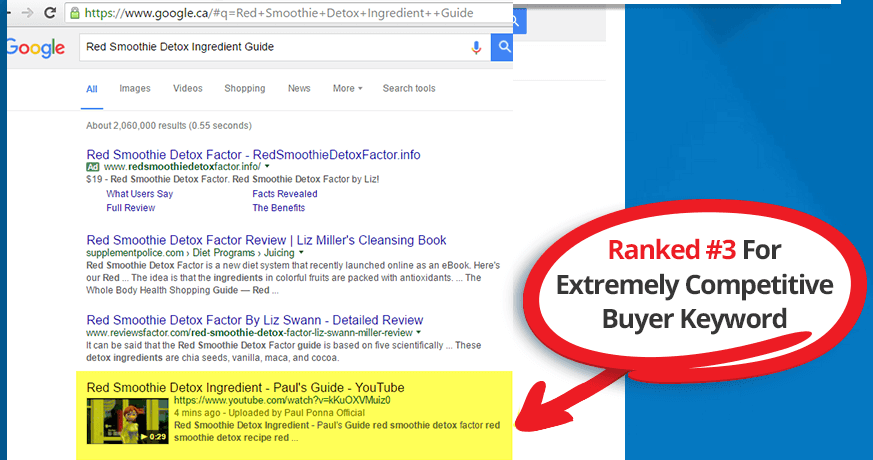Open Liz Swann Detailed Review result
The height and width of the screenshot is (460, 873).
coord(254,320)
